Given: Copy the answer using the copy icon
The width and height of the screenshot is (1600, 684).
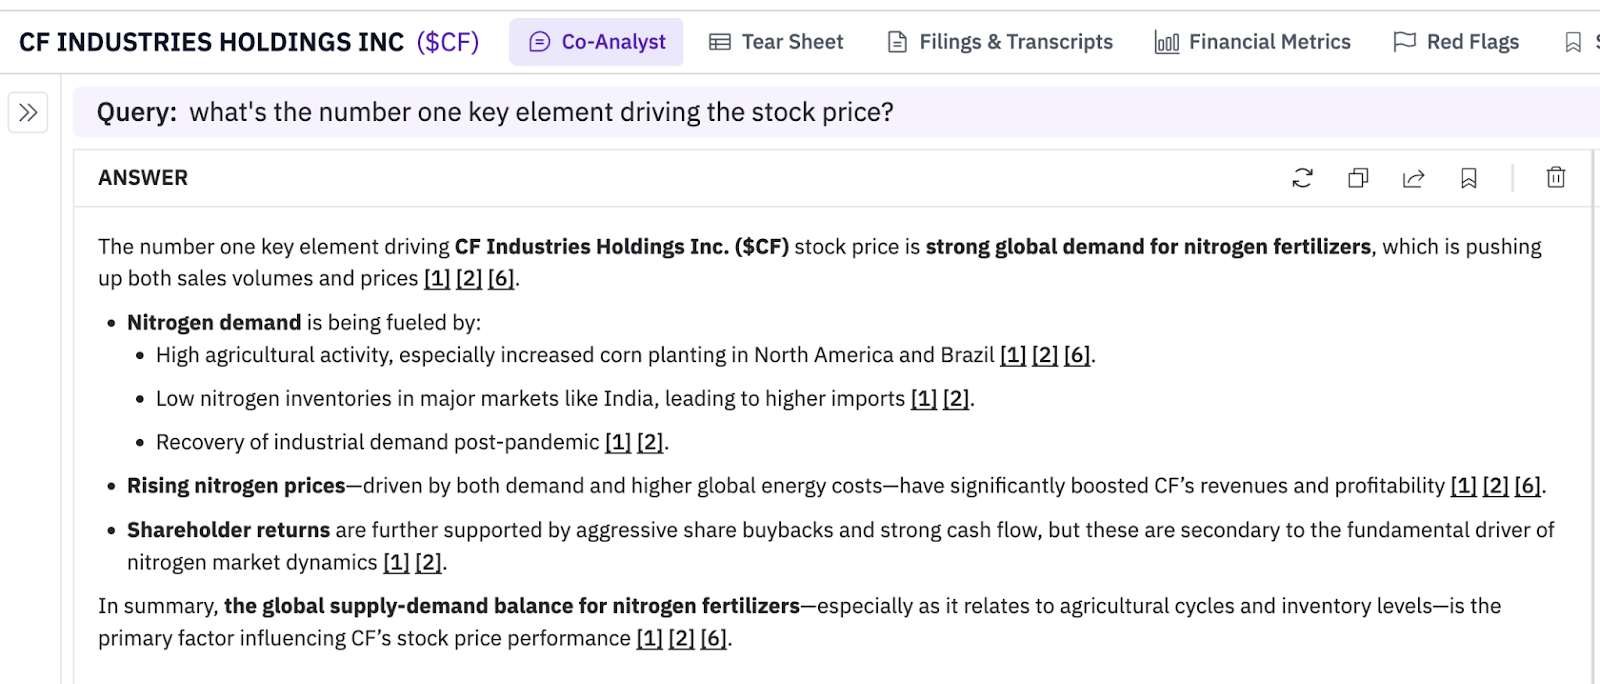Looking at the screenshot, I should (x=1358, y=178).
